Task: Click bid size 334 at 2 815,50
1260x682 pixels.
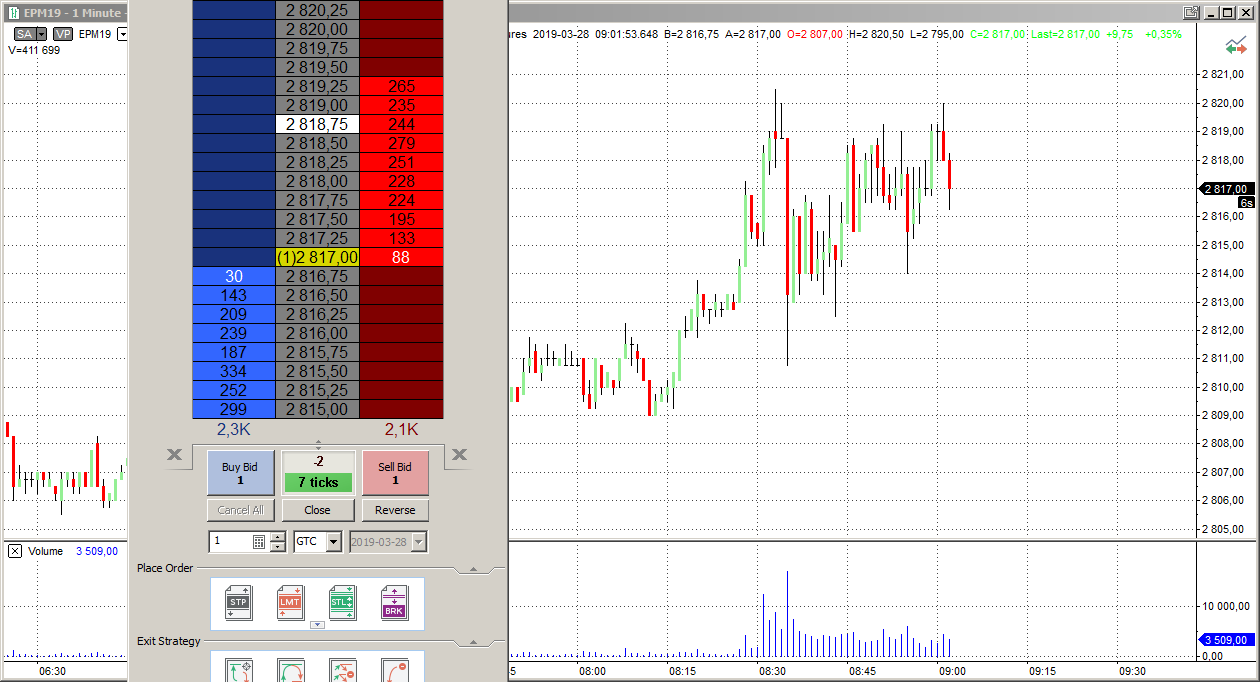Action: (x=234, y=371)
